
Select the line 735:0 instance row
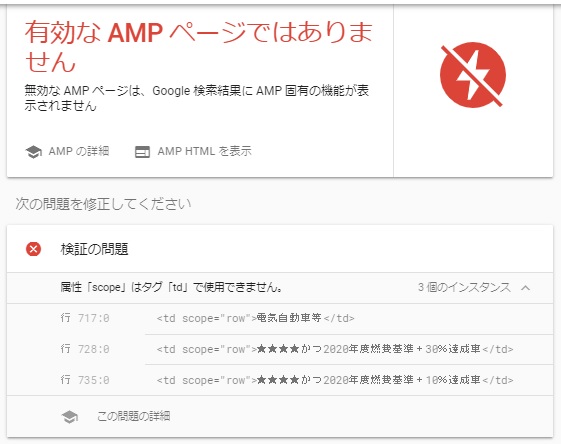280,380
